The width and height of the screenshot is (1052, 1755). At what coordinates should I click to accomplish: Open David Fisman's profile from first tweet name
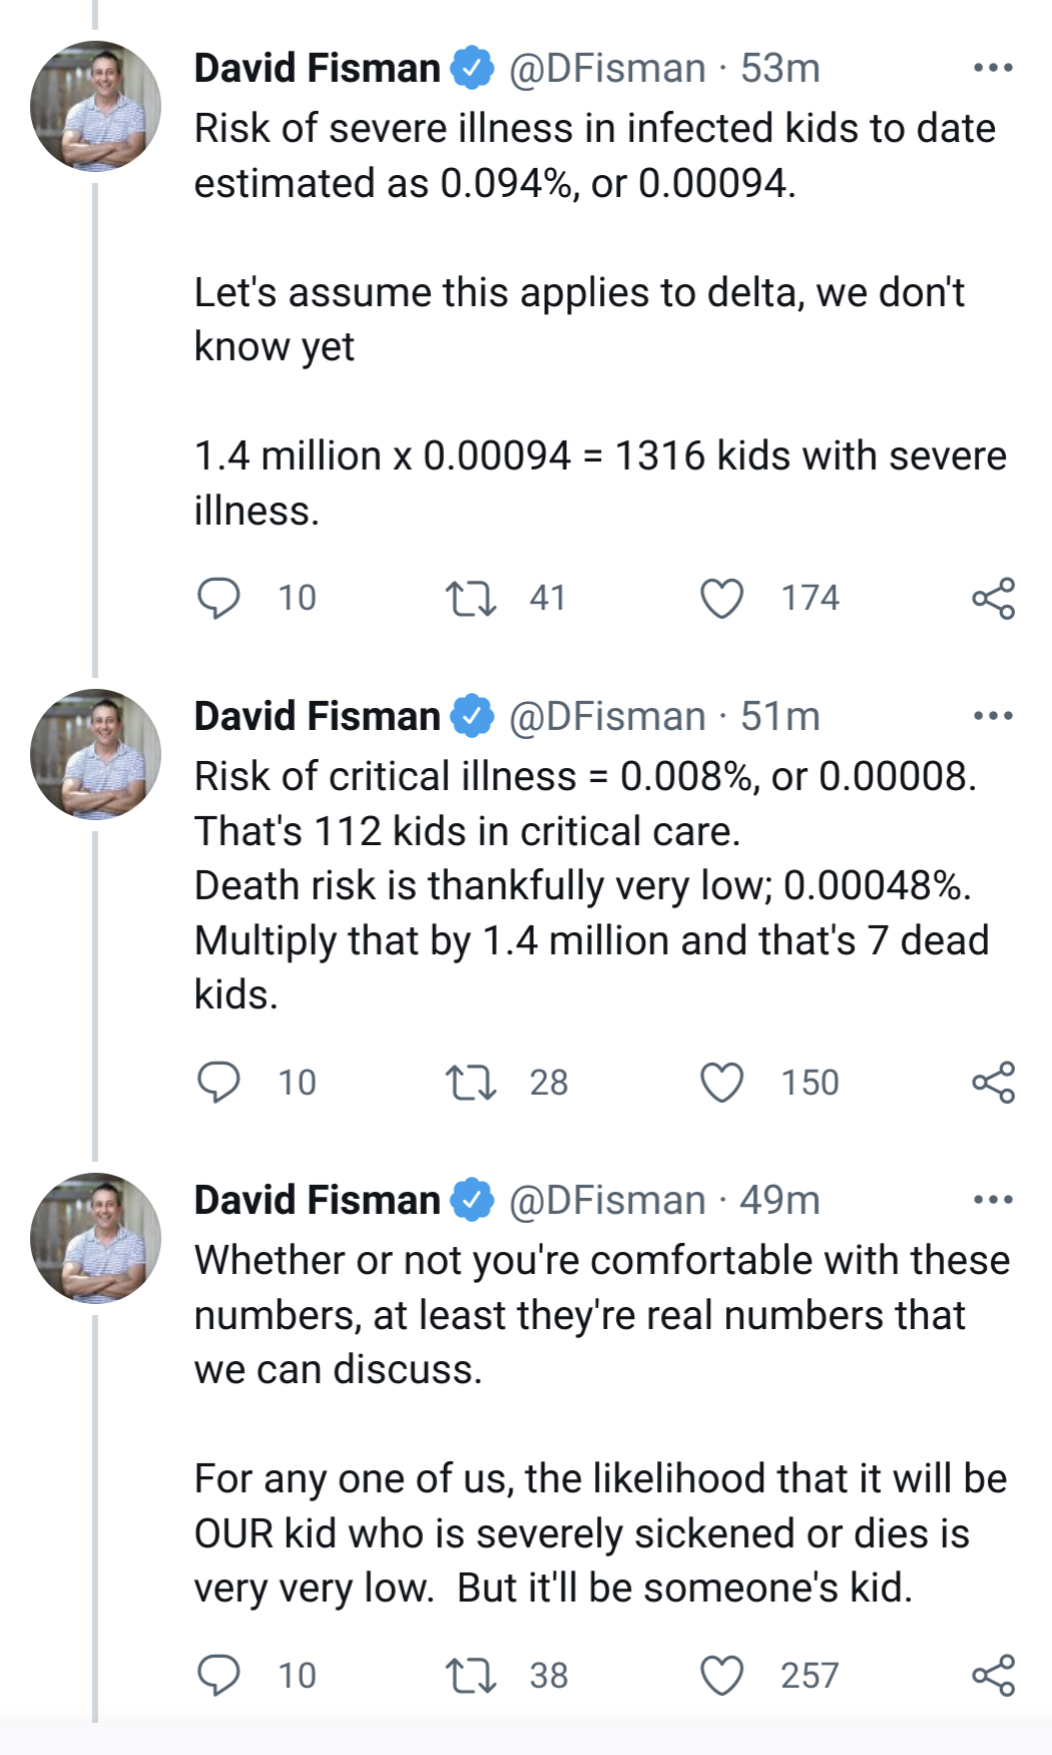point(317,68)
